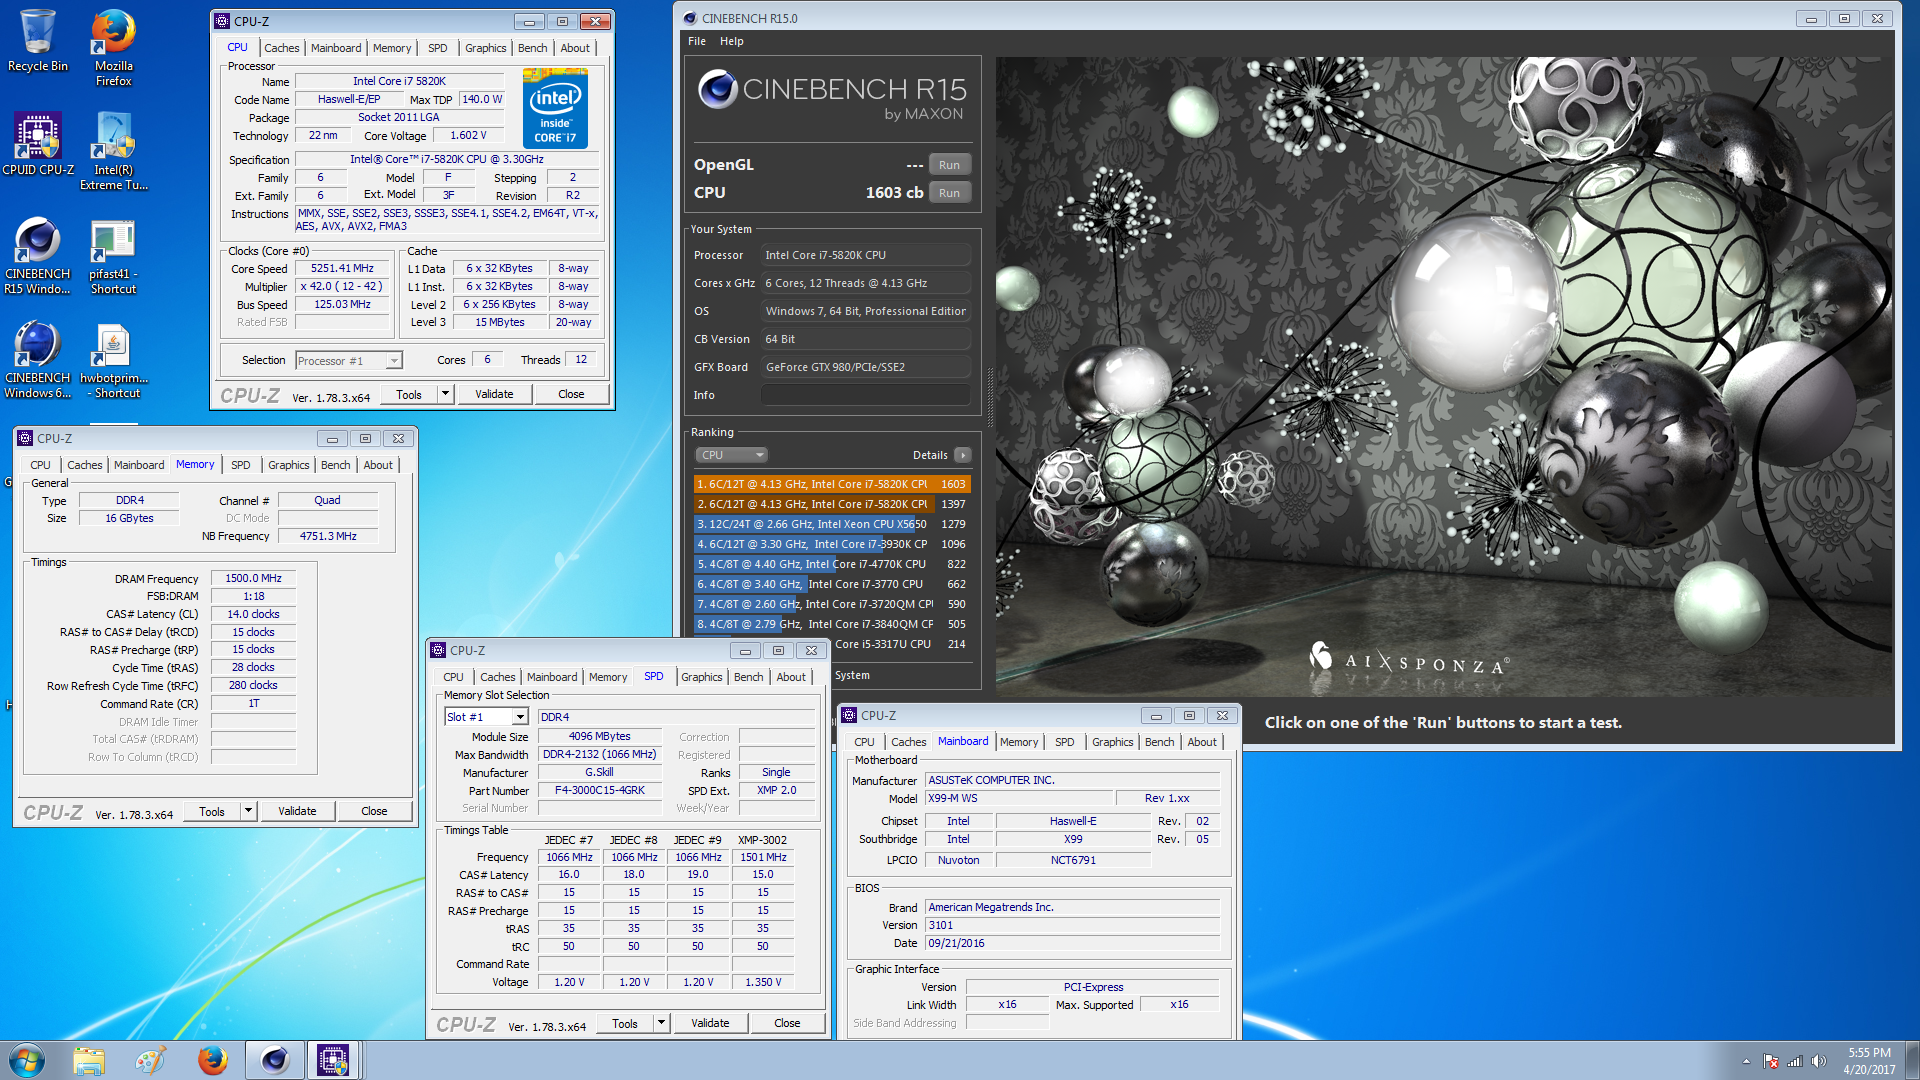Open Paint from the taskbar
This screenshot has height=1080, width=1920.
click(151, 1060)
